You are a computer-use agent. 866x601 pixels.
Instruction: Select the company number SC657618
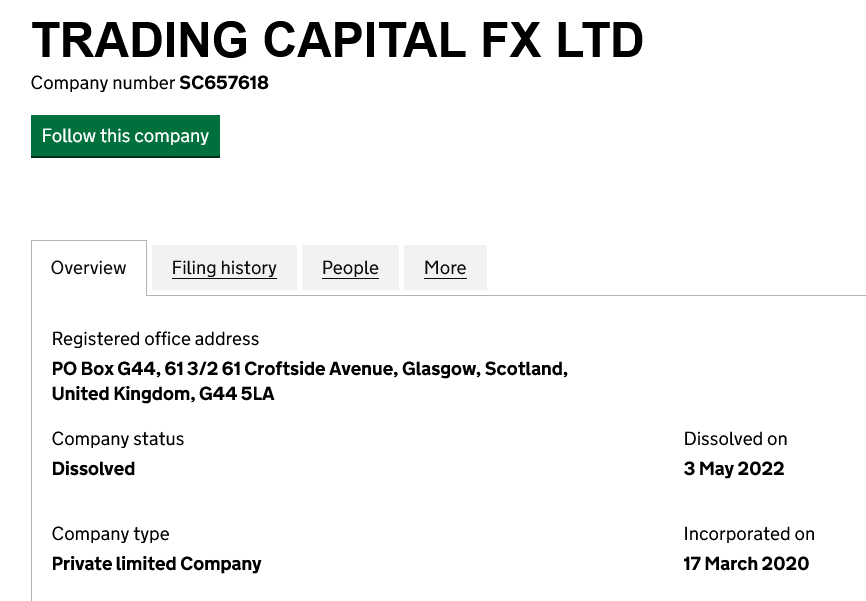(224, 83)
